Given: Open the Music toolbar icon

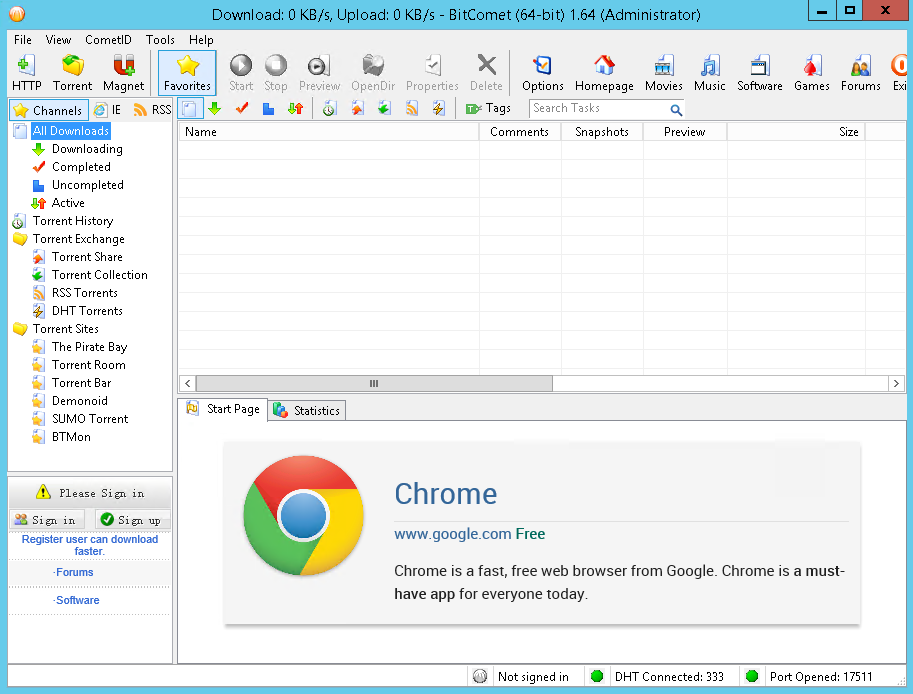Looking at the screenshot, I should [709, 73].
